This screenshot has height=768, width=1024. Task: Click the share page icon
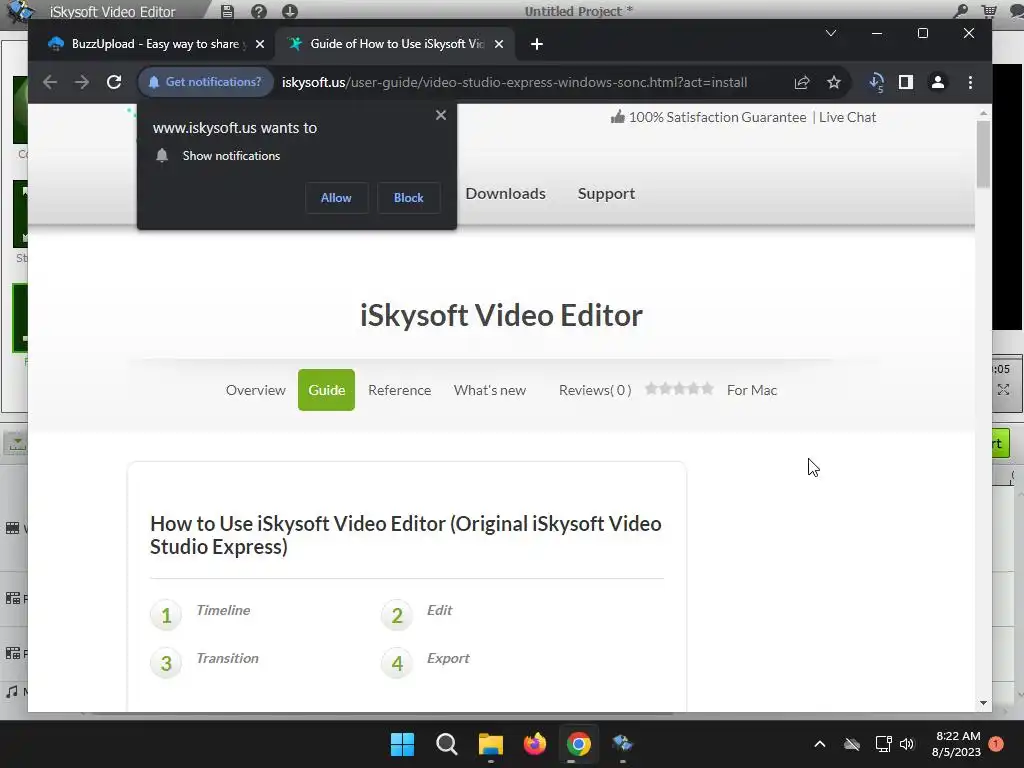point(802,82)
